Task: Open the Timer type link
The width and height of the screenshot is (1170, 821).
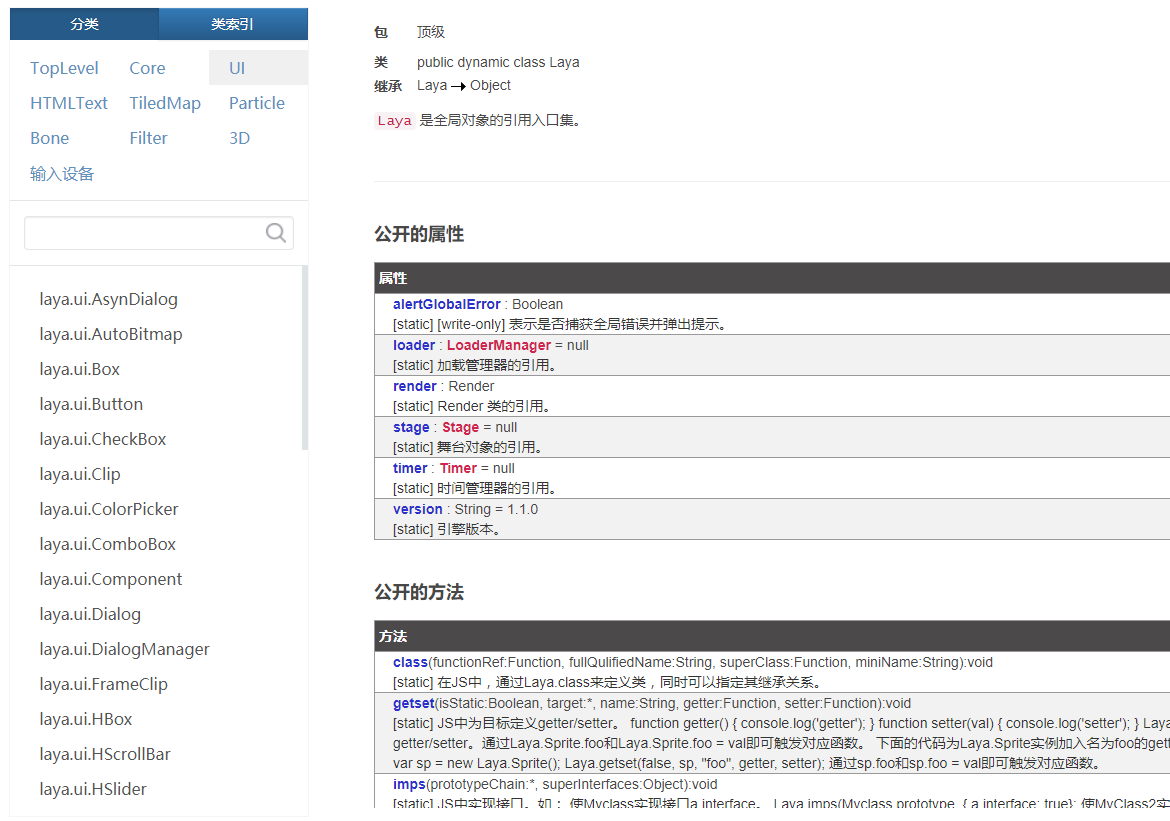Action: point(458,469)
